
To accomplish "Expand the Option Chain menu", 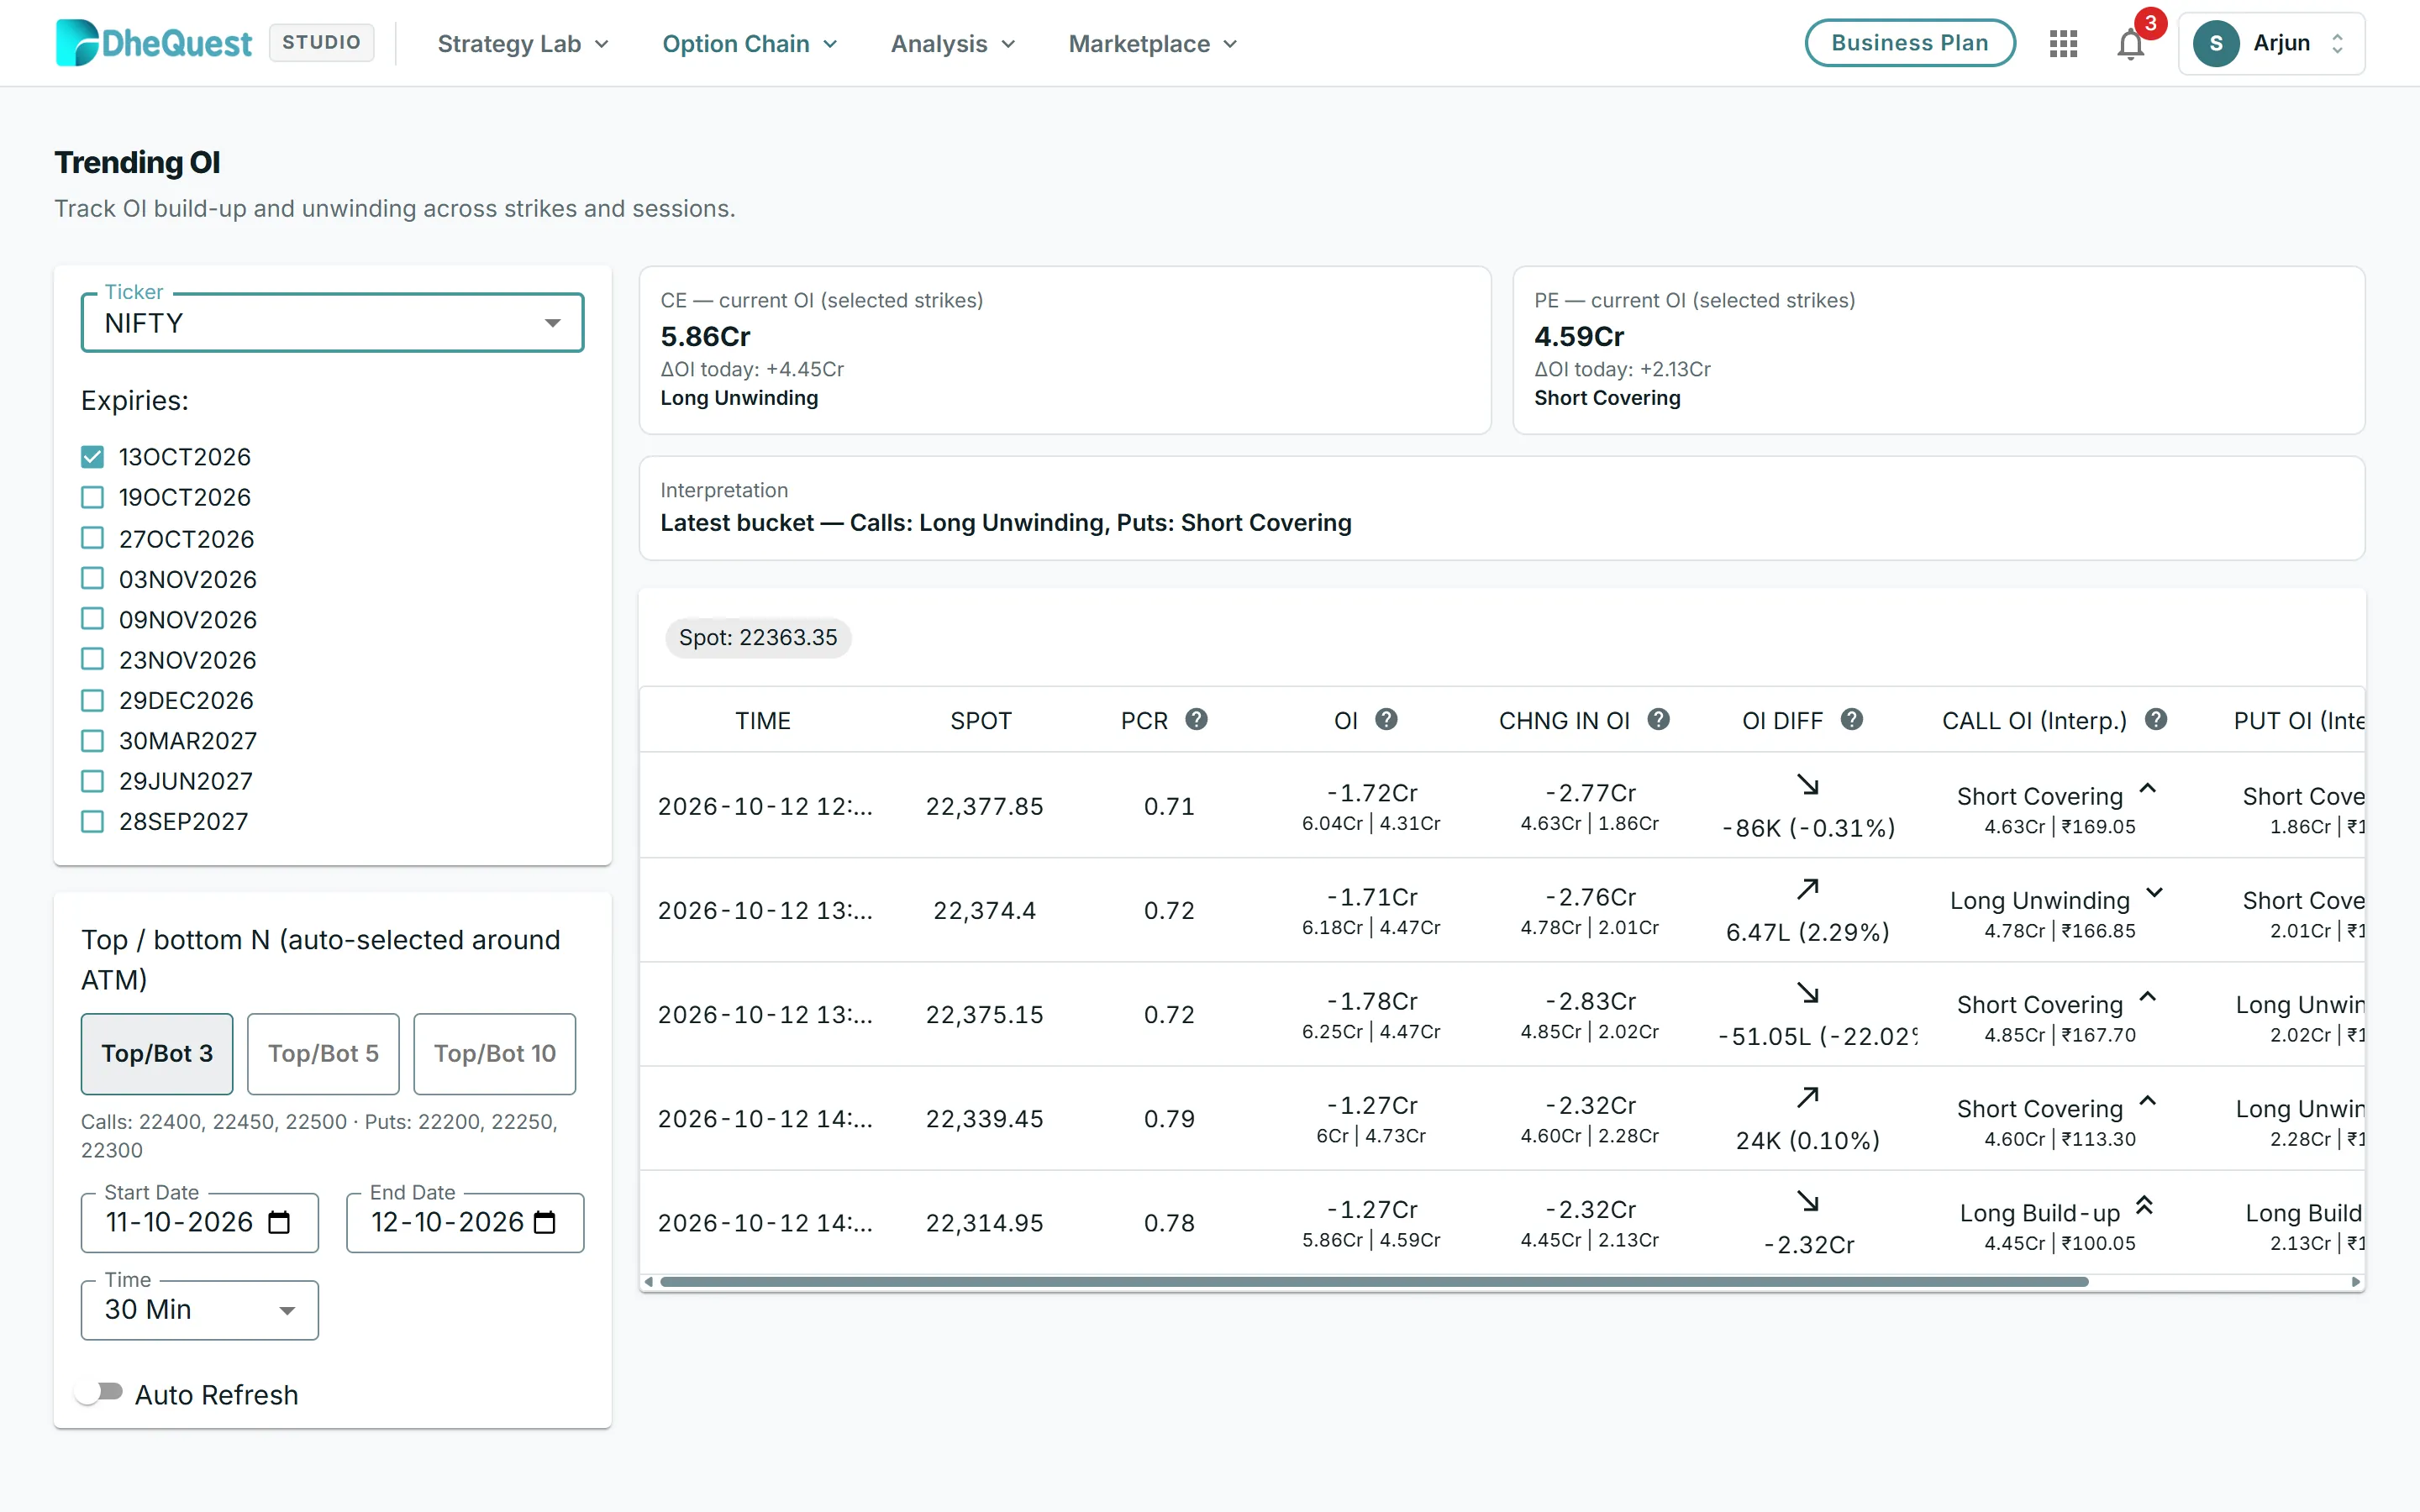I will (750, 44).
